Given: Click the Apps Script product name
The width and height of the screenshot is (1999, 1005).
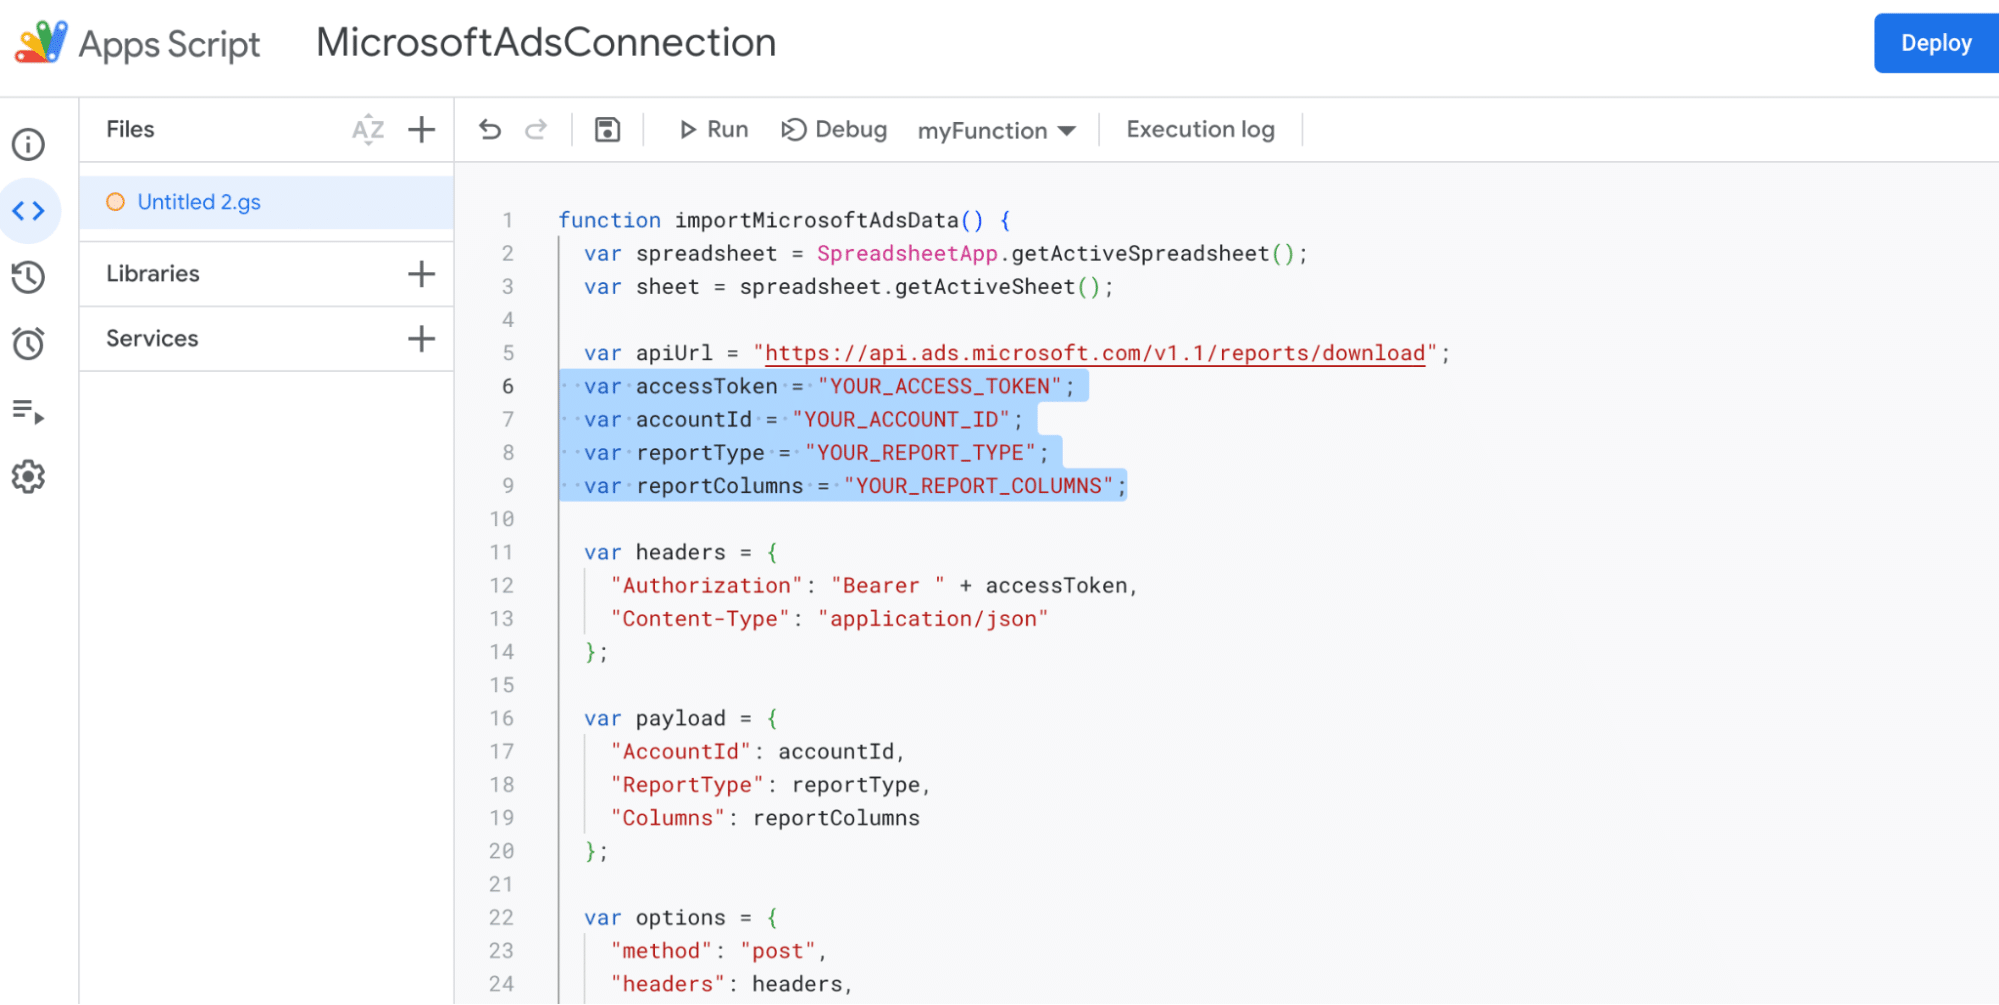Looking at the screenshot, I should tap(169, 44).
